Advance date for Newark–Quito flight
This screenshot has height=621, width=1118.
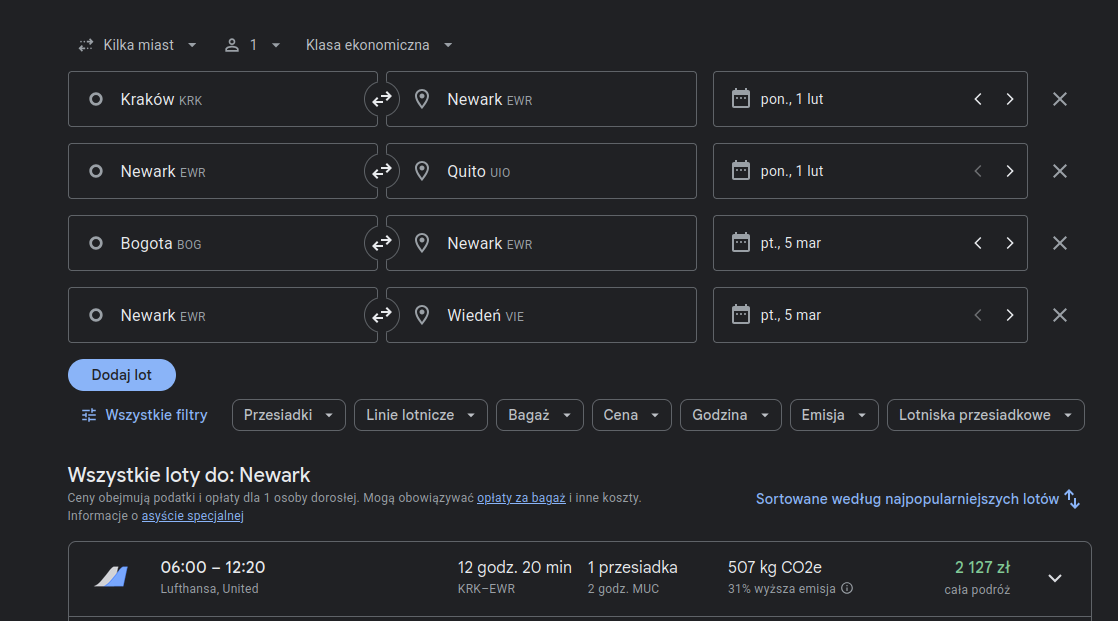click(x=1010, y=171)
